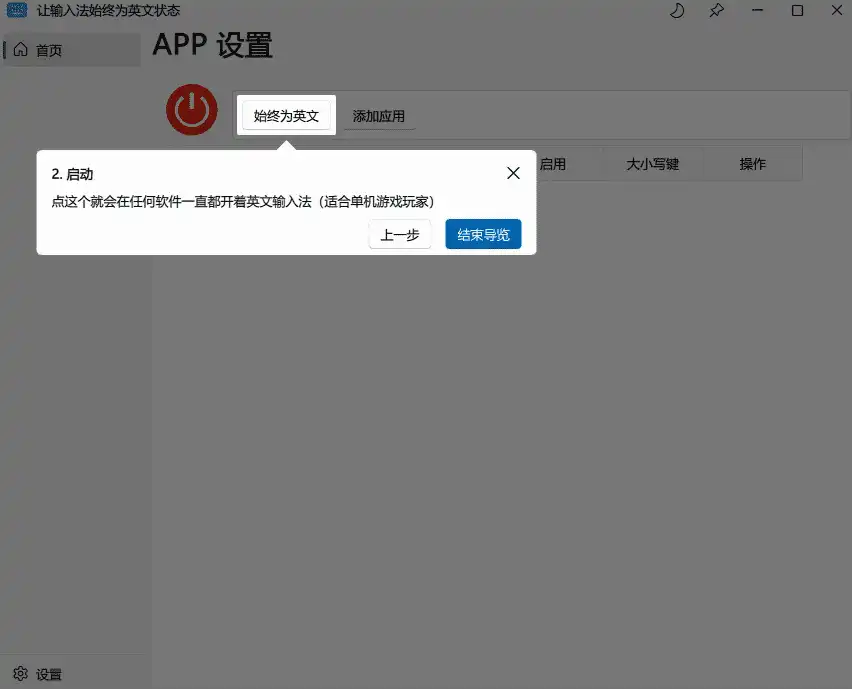Image resolution: width=852 pixels, height=689 pixels.
Task: Close the application window
Action: 837,10
